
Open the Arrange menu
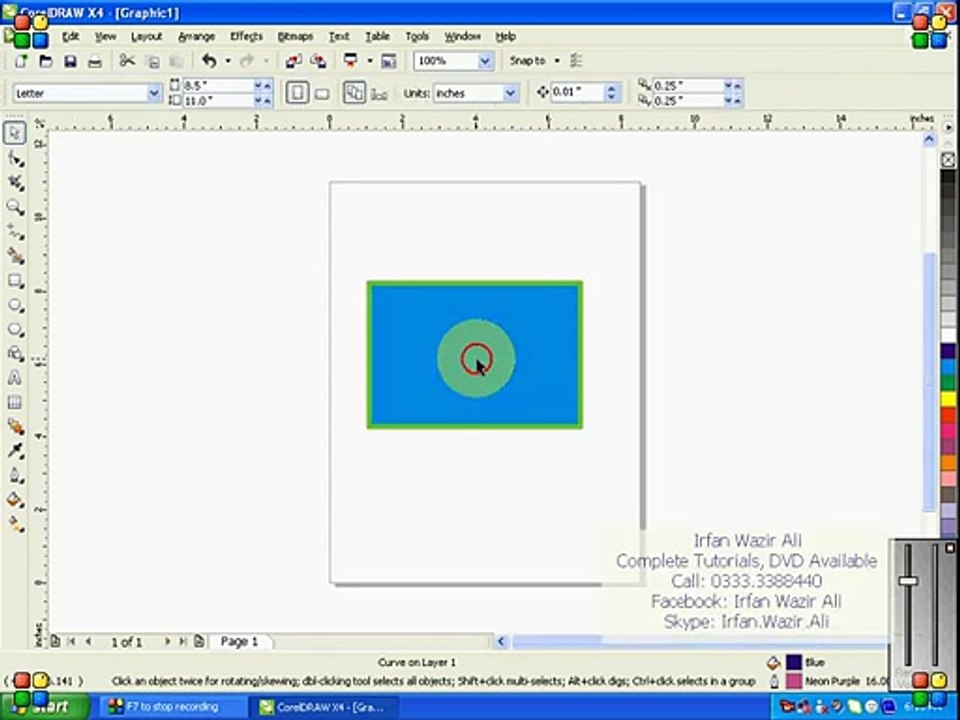(x=196, y=37)
